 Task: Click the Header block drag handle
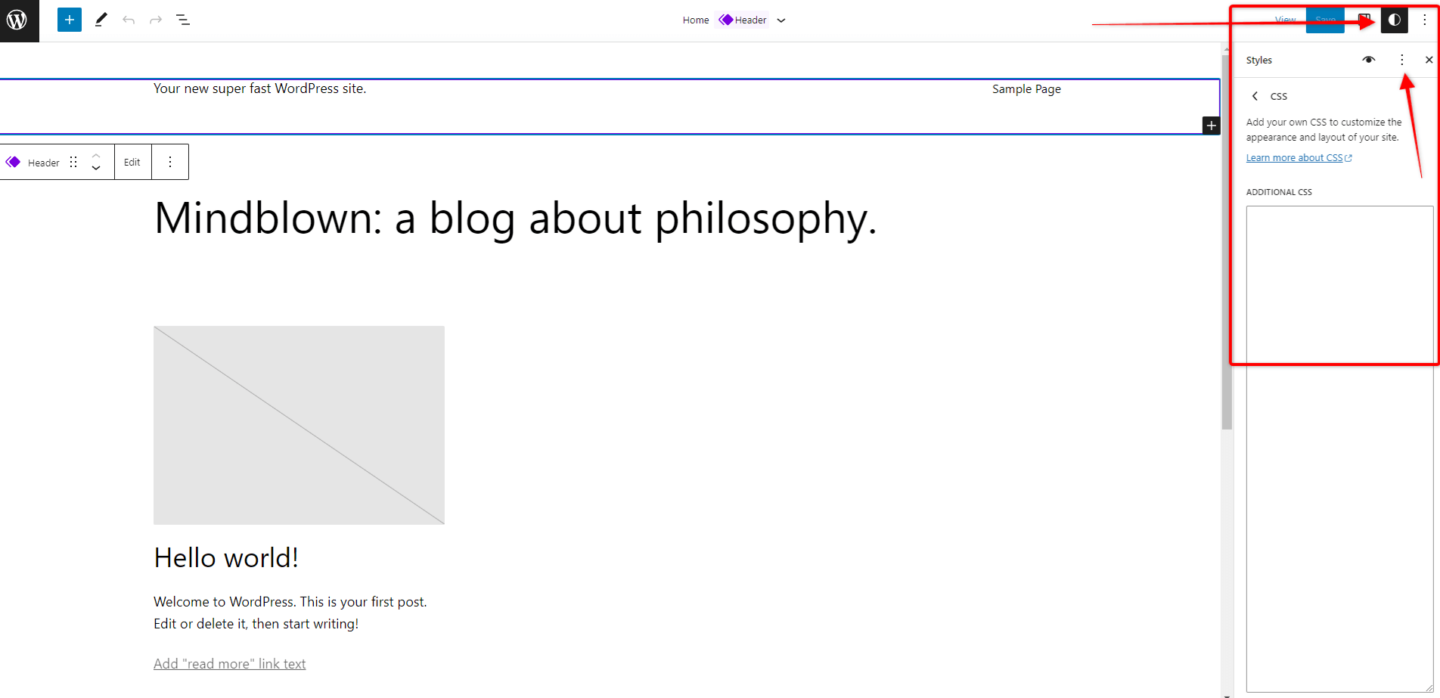[73, 162]
